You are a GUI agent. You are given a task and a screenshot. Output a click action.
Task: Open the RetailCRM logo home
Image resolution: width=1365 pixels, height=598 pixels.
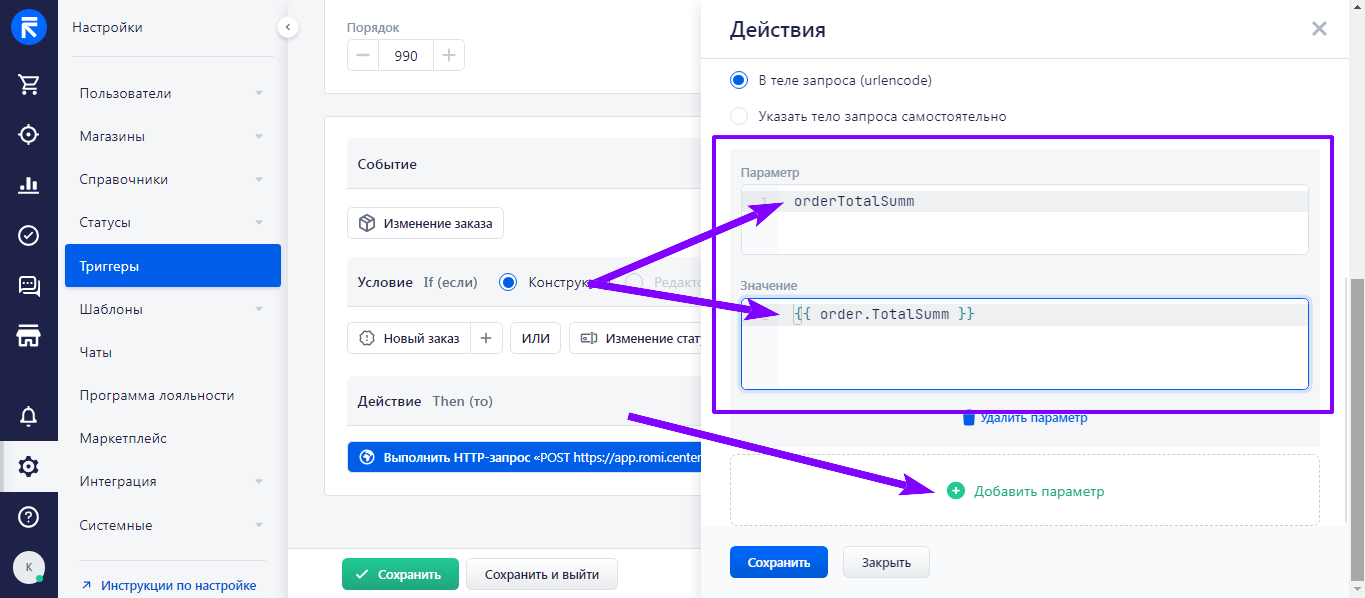(28, 27)
